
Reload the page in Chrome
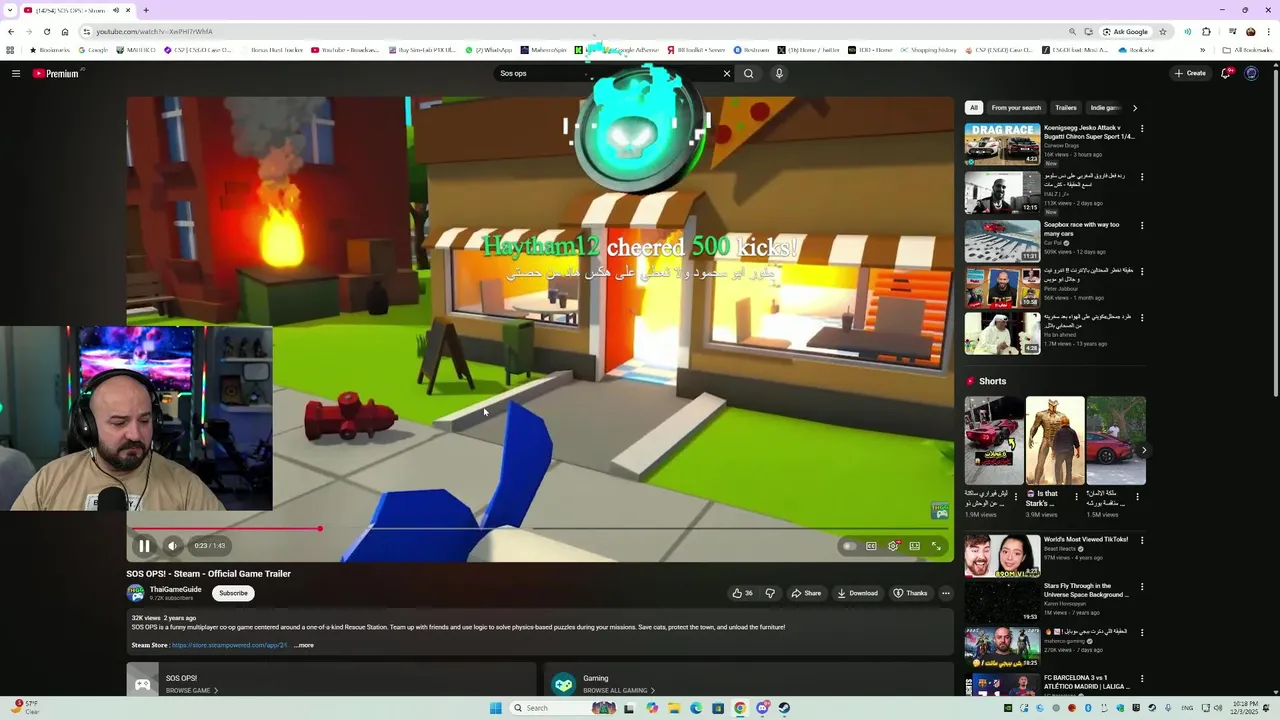46,32
